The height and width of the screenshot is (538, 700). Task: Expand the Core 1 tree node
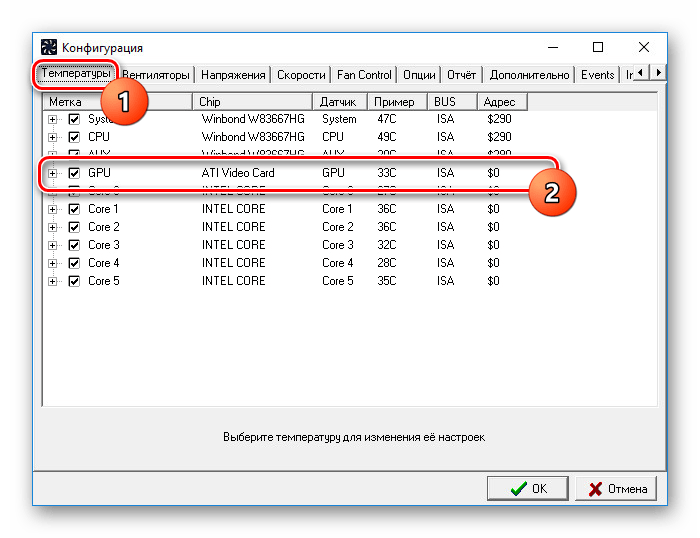click(x=53, y=209)
